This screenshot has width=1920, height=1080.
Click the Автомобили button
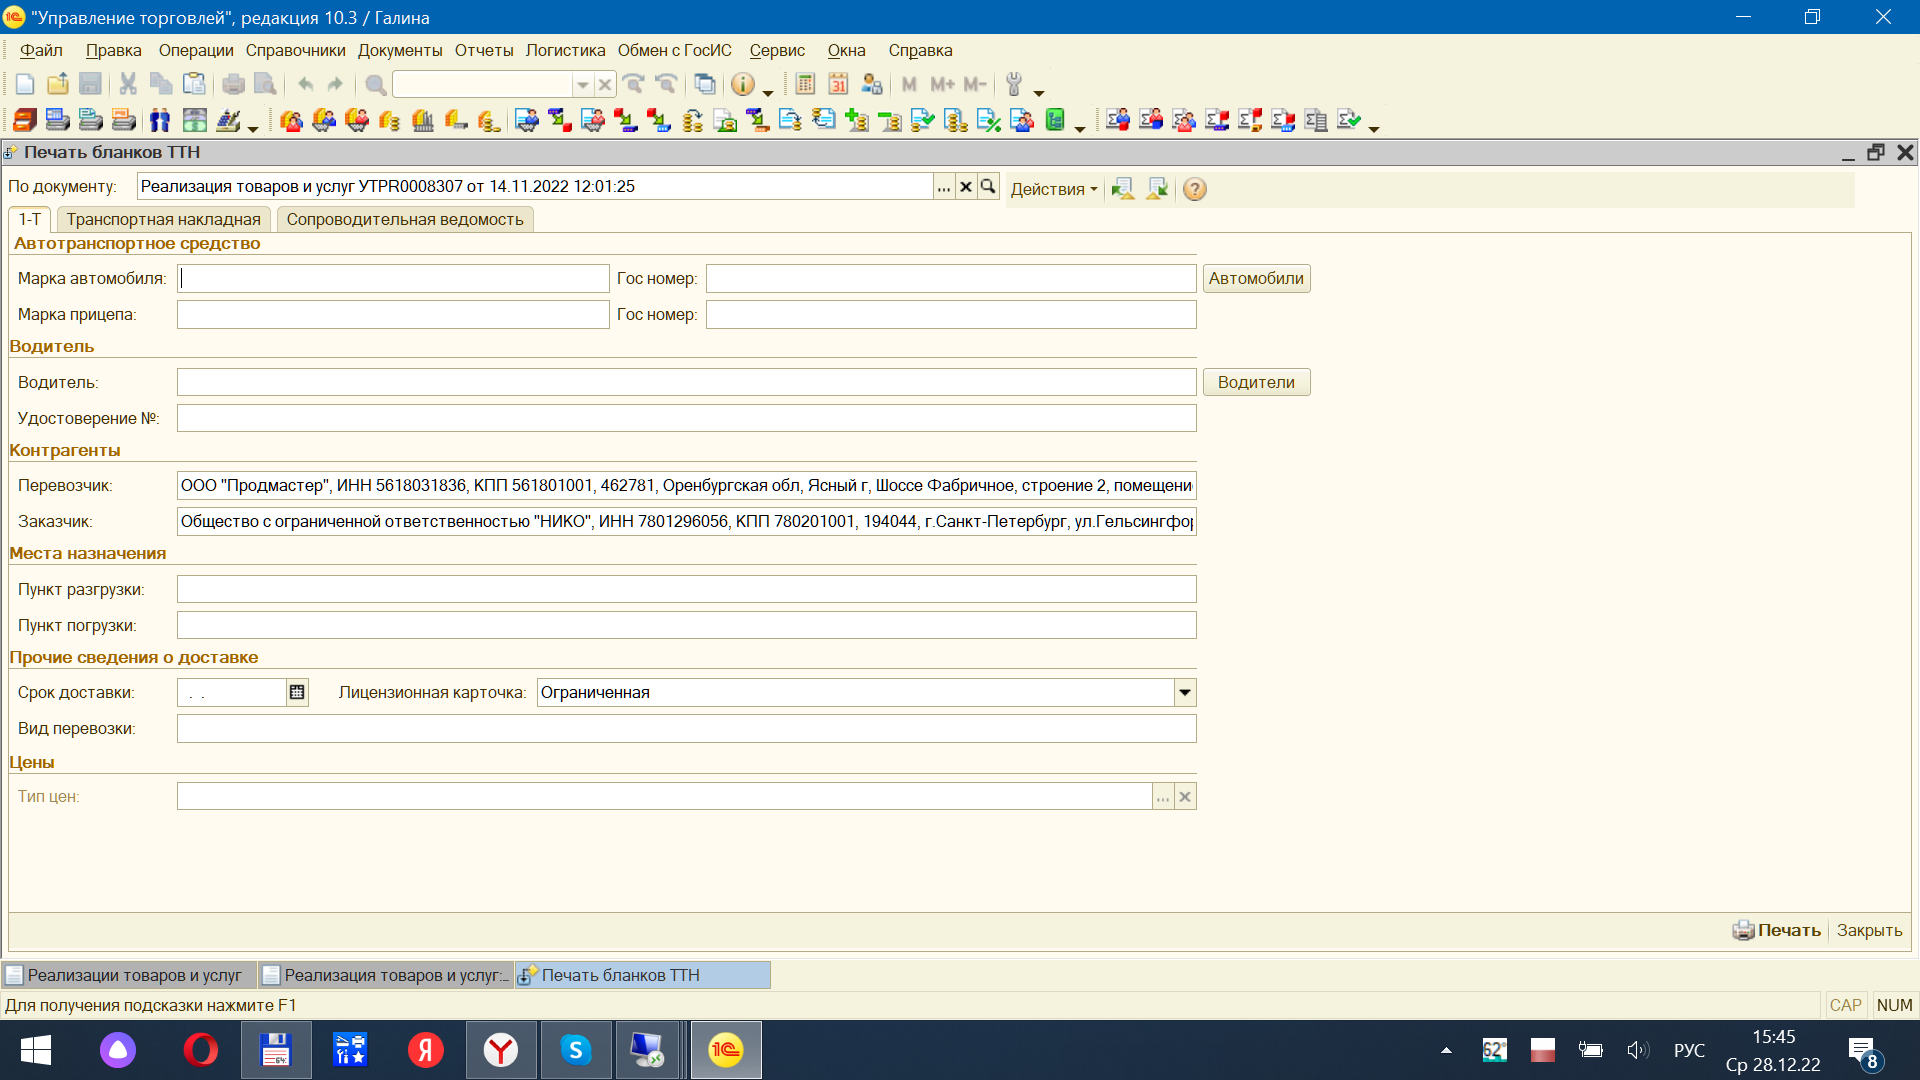(x=1256, y=279)
